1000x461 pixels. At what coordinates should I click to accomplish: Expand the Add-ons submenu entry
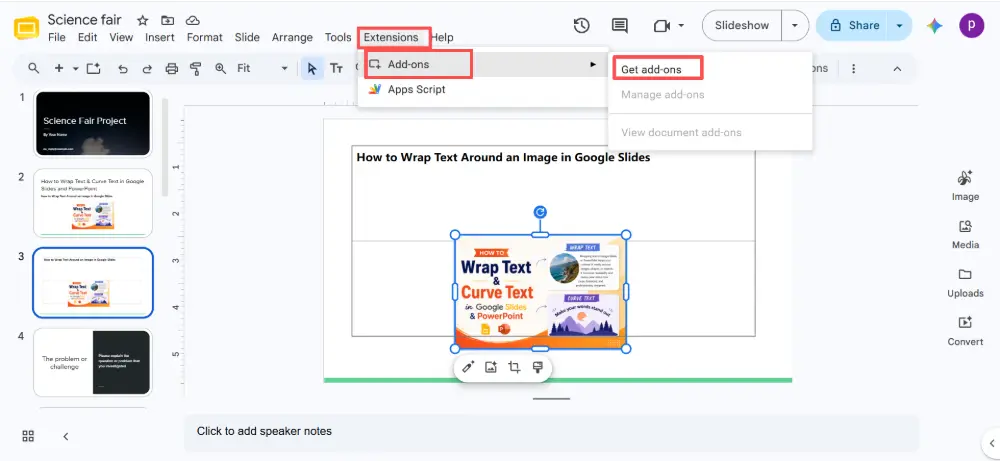tap(483, 64)
